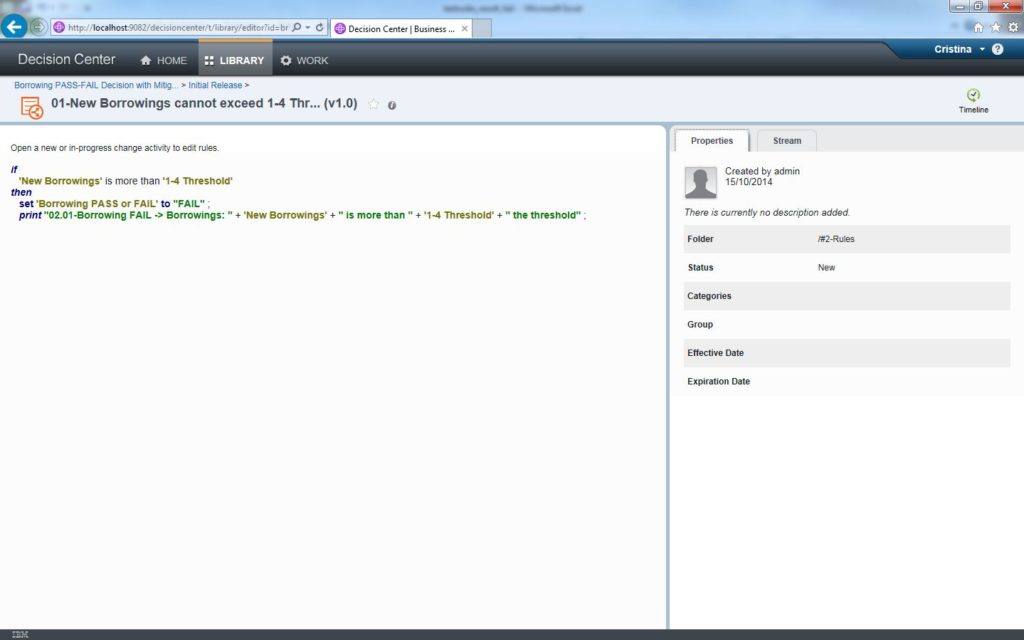Click the Borrowing PASS-FAIL Decision breadcrumb link
Image resolution: width=1024 pixels, height=640 pixels.
(96, 86)
